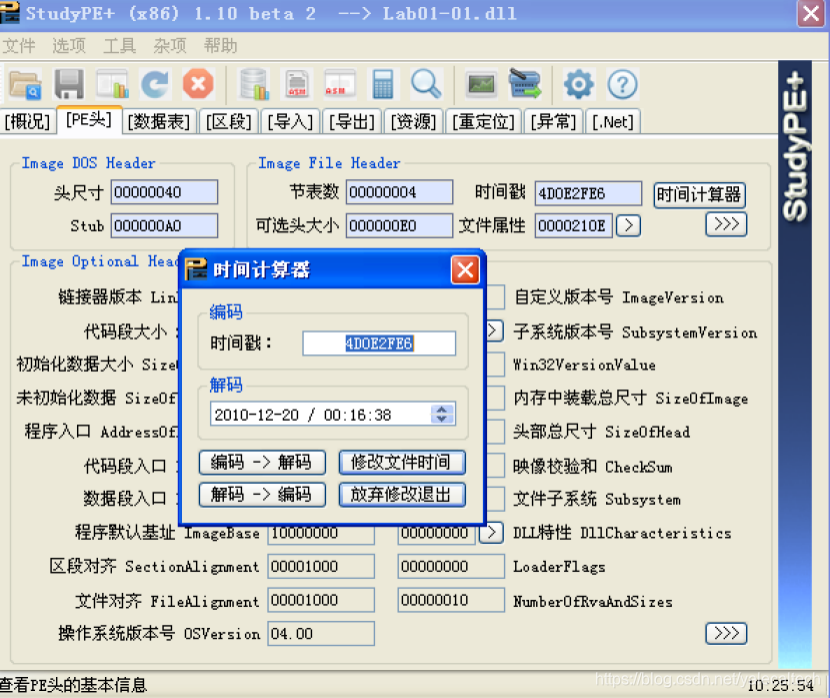
Task: Click the LoaderFlags field 00000000
Action: coord(451,566)
